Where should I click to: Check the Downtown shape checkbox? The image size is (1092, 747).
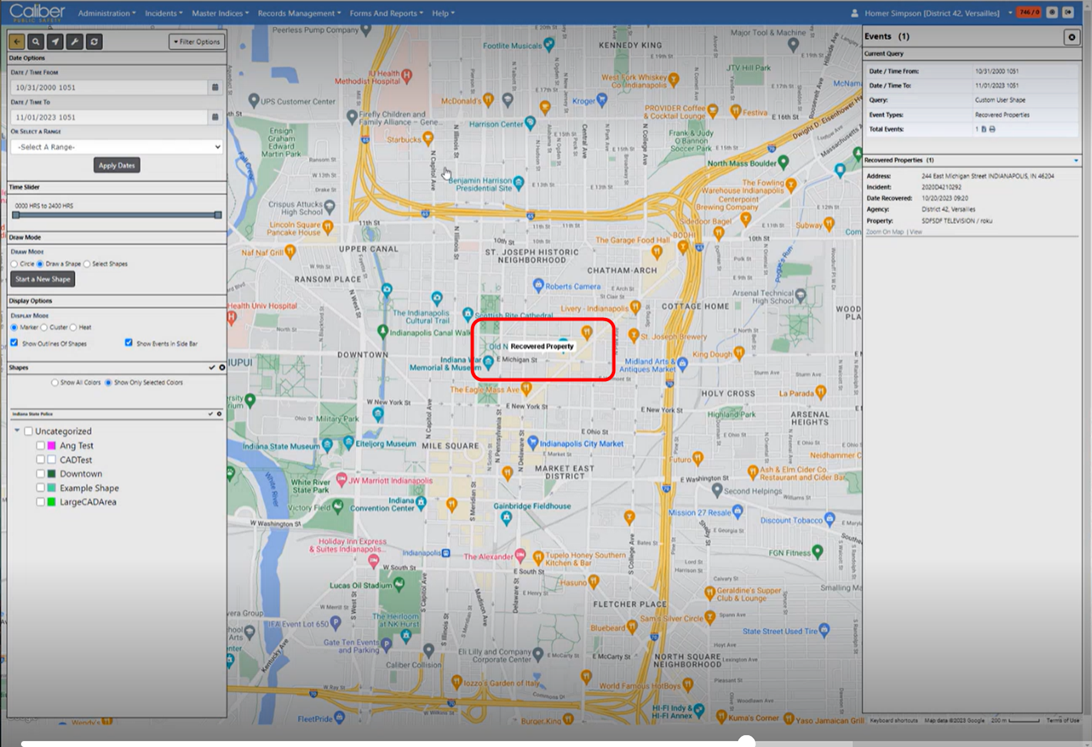pos(40,474)
